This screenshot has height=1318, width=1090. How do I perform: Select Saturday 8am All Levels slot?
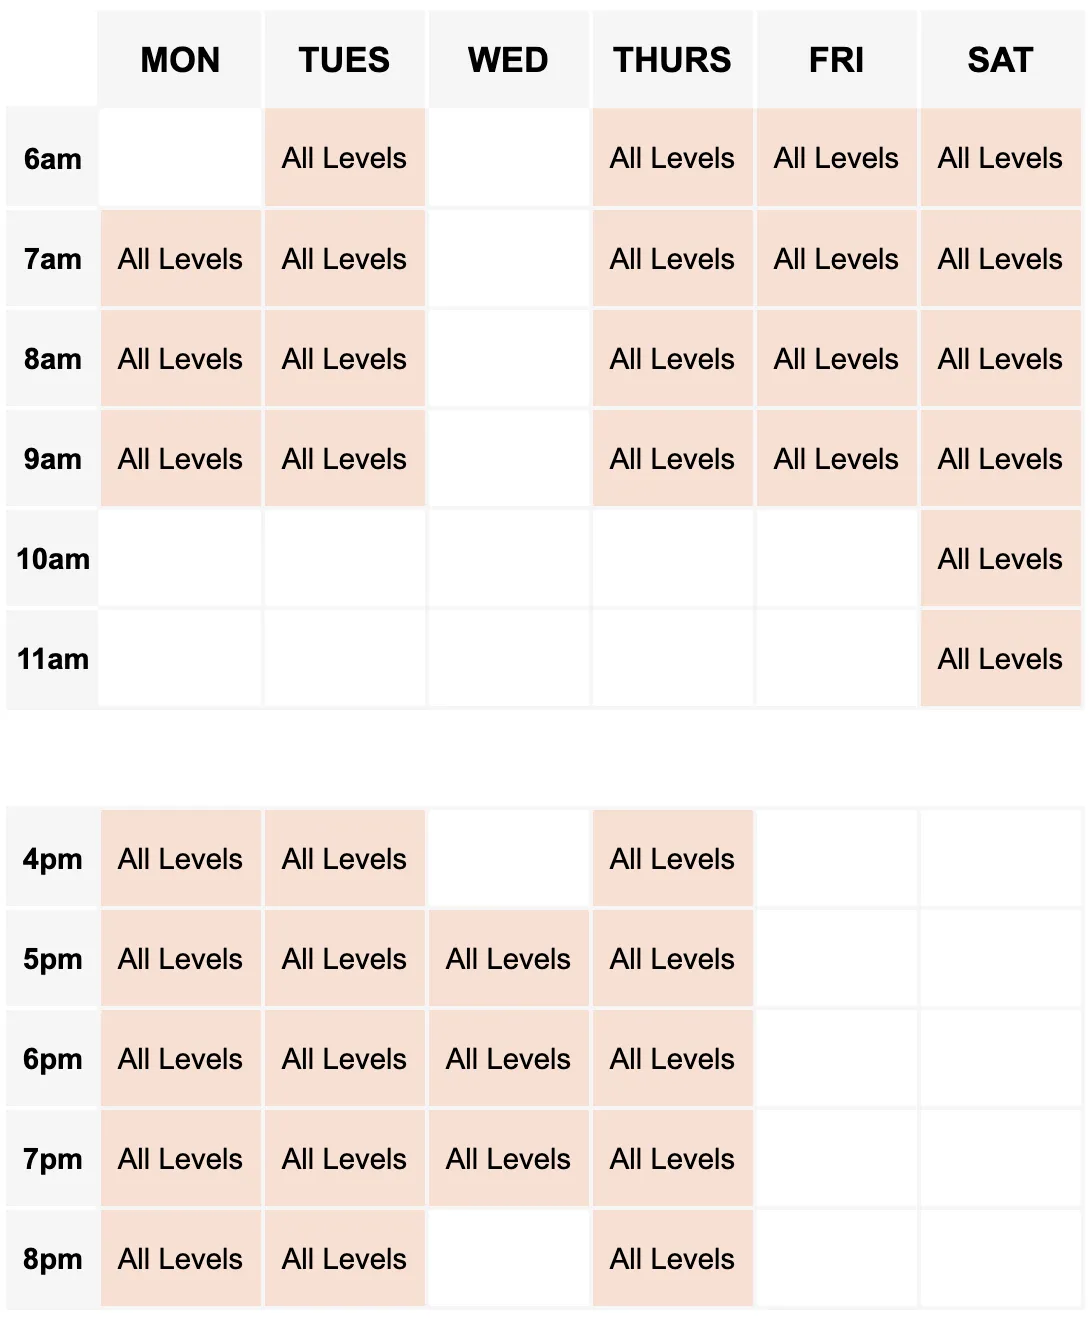[x=1000, y=359]
